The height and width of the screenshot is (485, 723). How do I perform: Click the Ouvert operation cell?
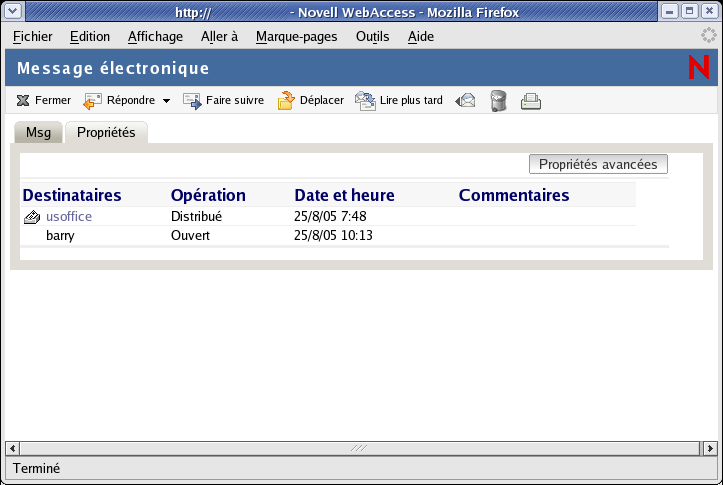[x=190, y=236]
